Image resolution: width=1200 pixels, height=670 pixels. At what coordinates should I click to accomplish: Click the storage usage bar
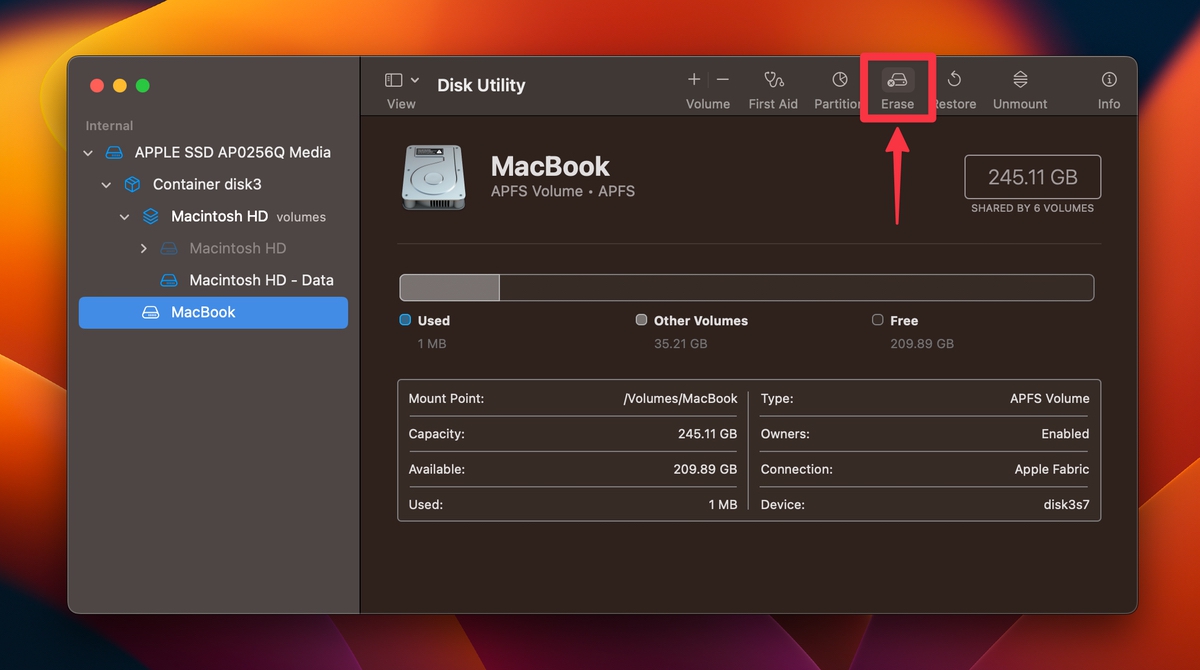click(x=746, y=287)
